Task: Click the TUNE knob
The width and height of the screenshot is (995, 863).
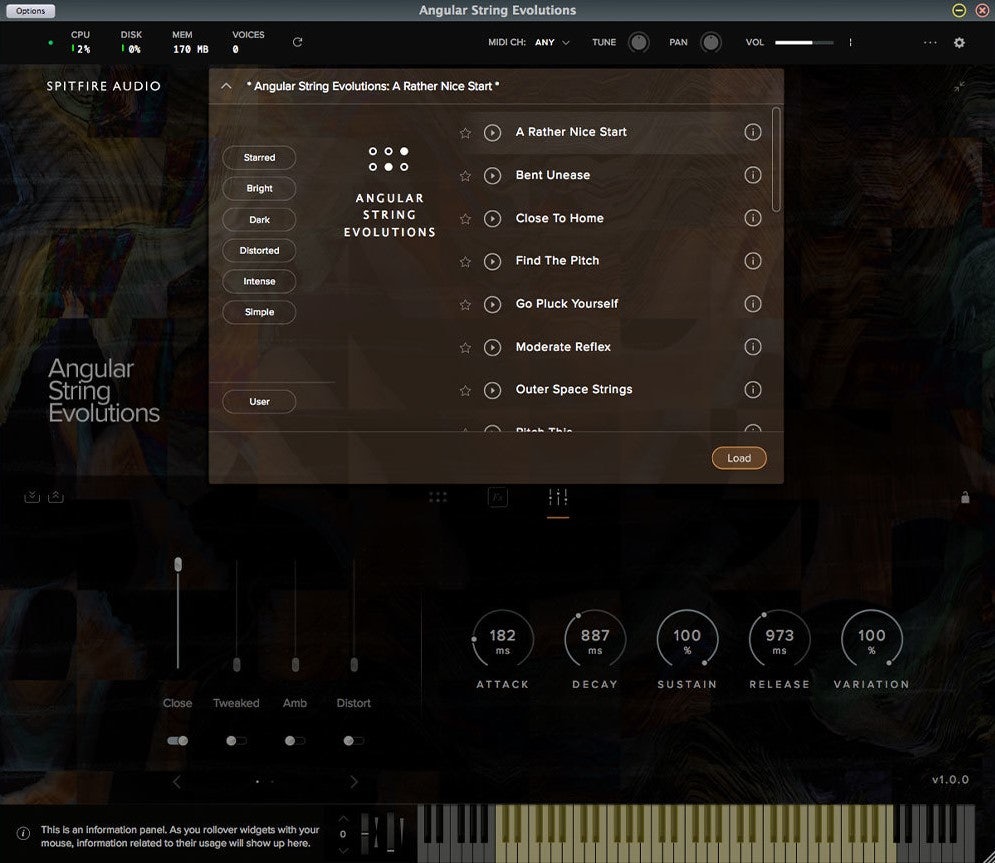Action: tap(638, 43)
